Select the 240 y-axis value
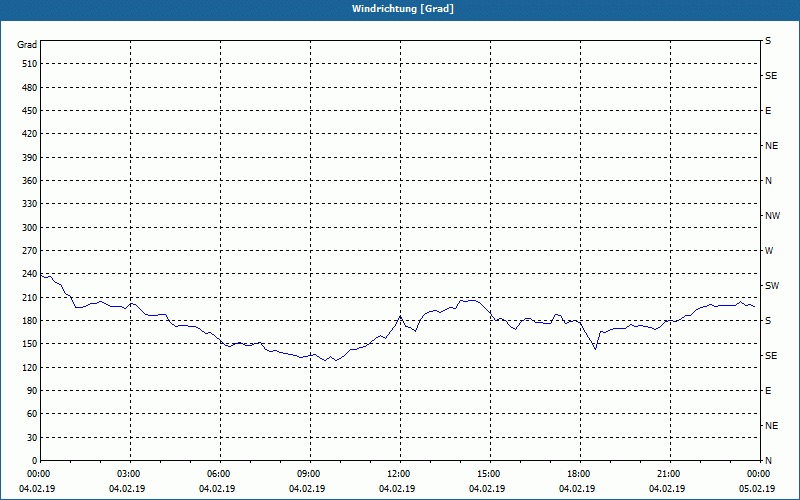Viewport: 800px width, 500px height. pos(30,274)
